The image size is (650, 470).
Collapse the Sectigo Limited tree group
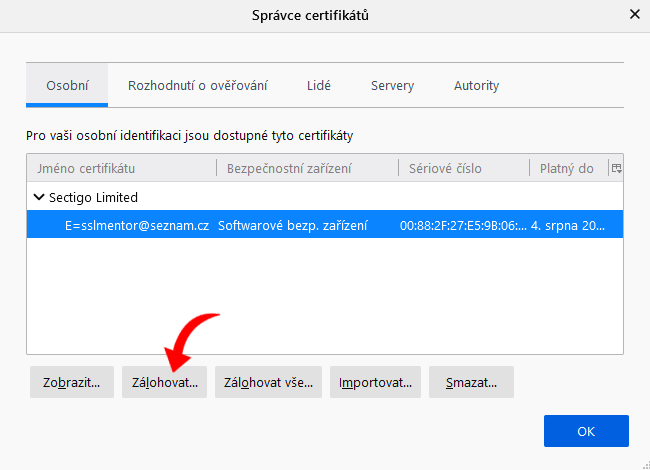coord(40,197)
